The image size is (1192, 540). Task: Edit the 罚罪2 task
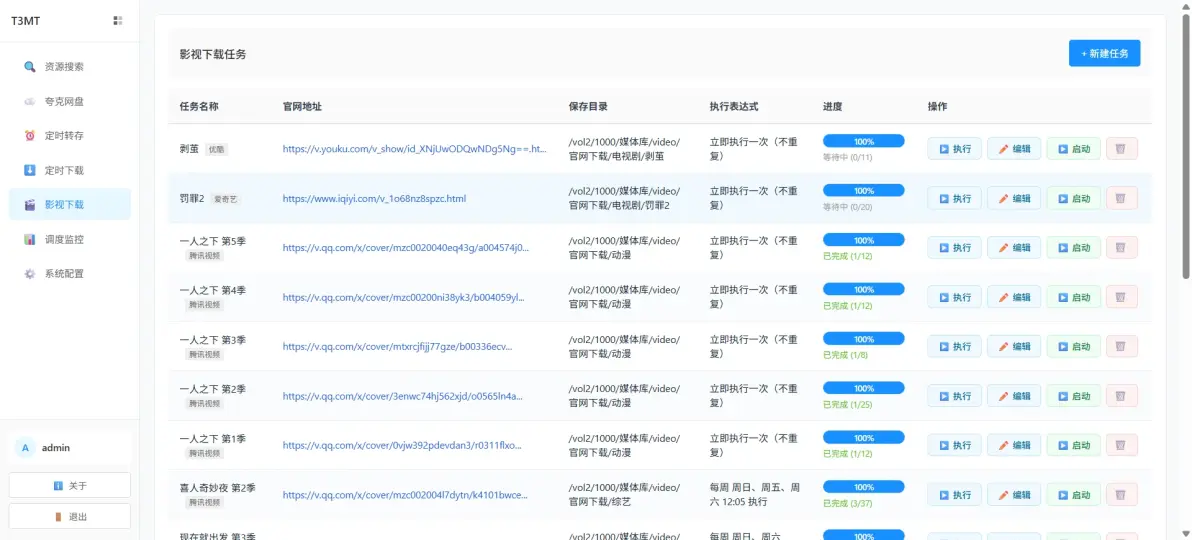[x=1014, y=198]
